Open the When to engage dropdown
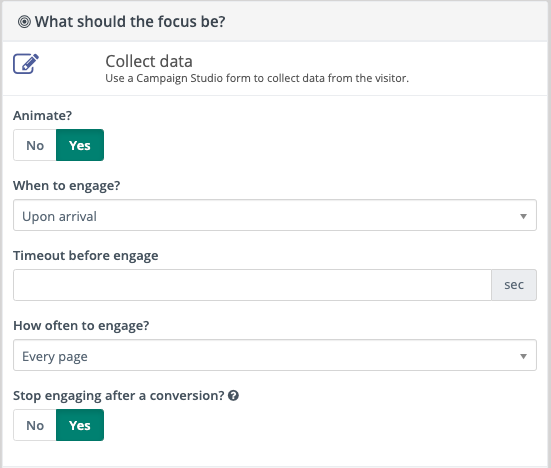Image resolution: width=551 pixels, height=468 pixels. point(275,215)
